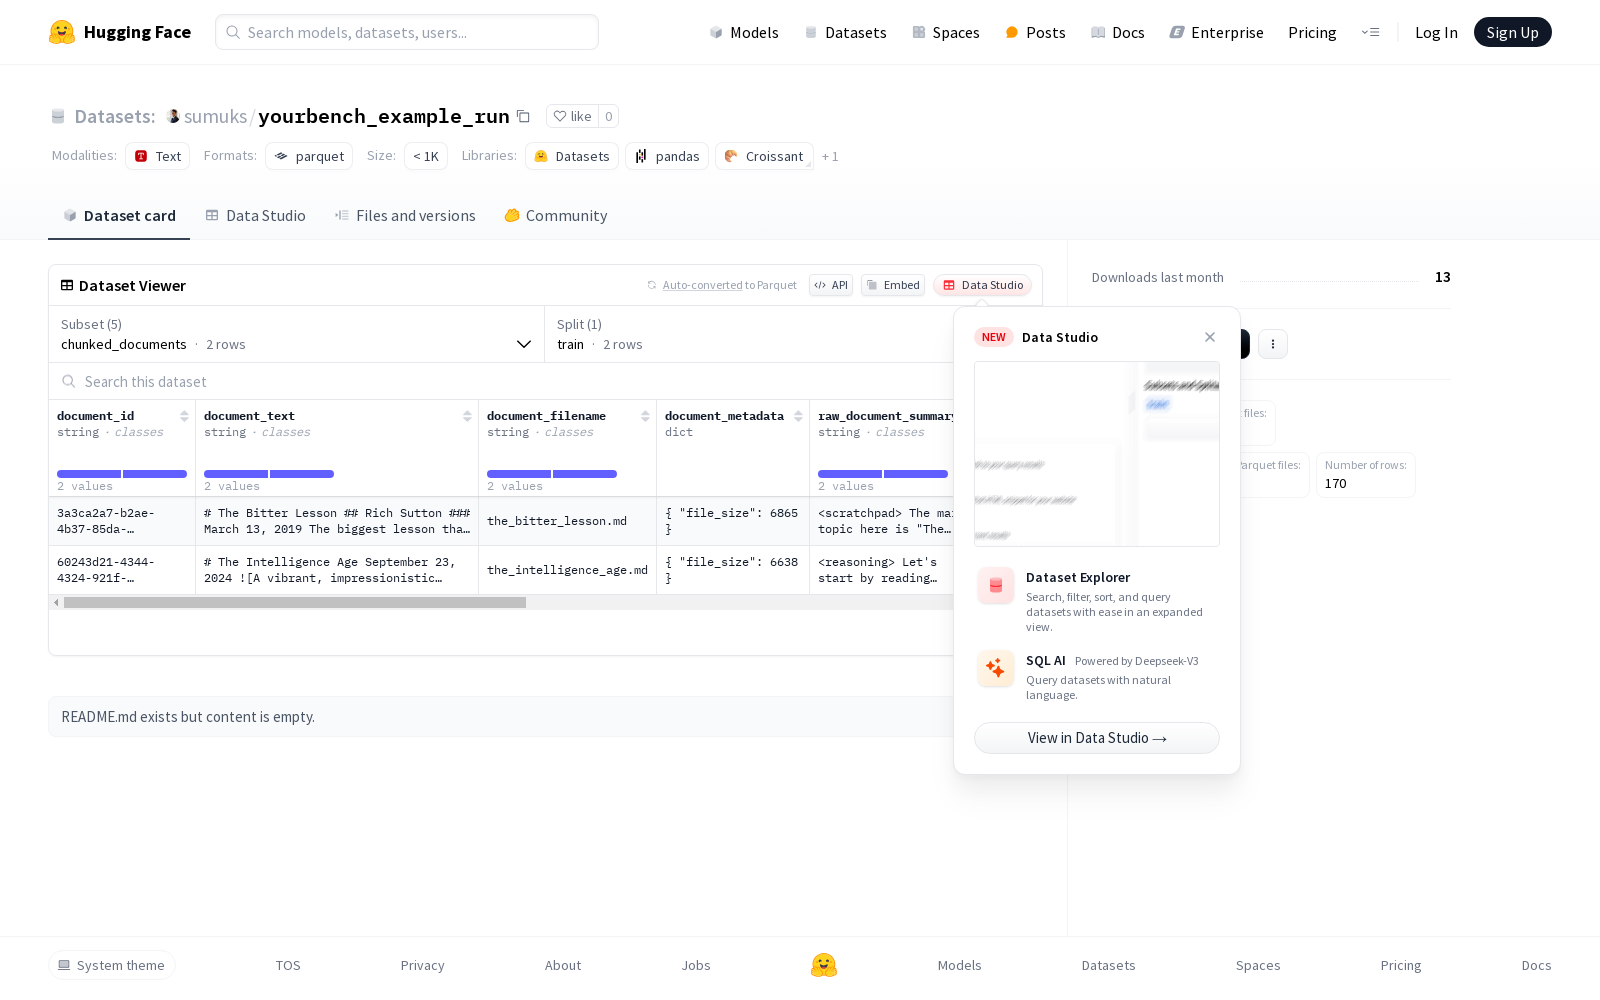
Task: Expand the Subset chunked_documents dropdown
Action: pos(296,334)
